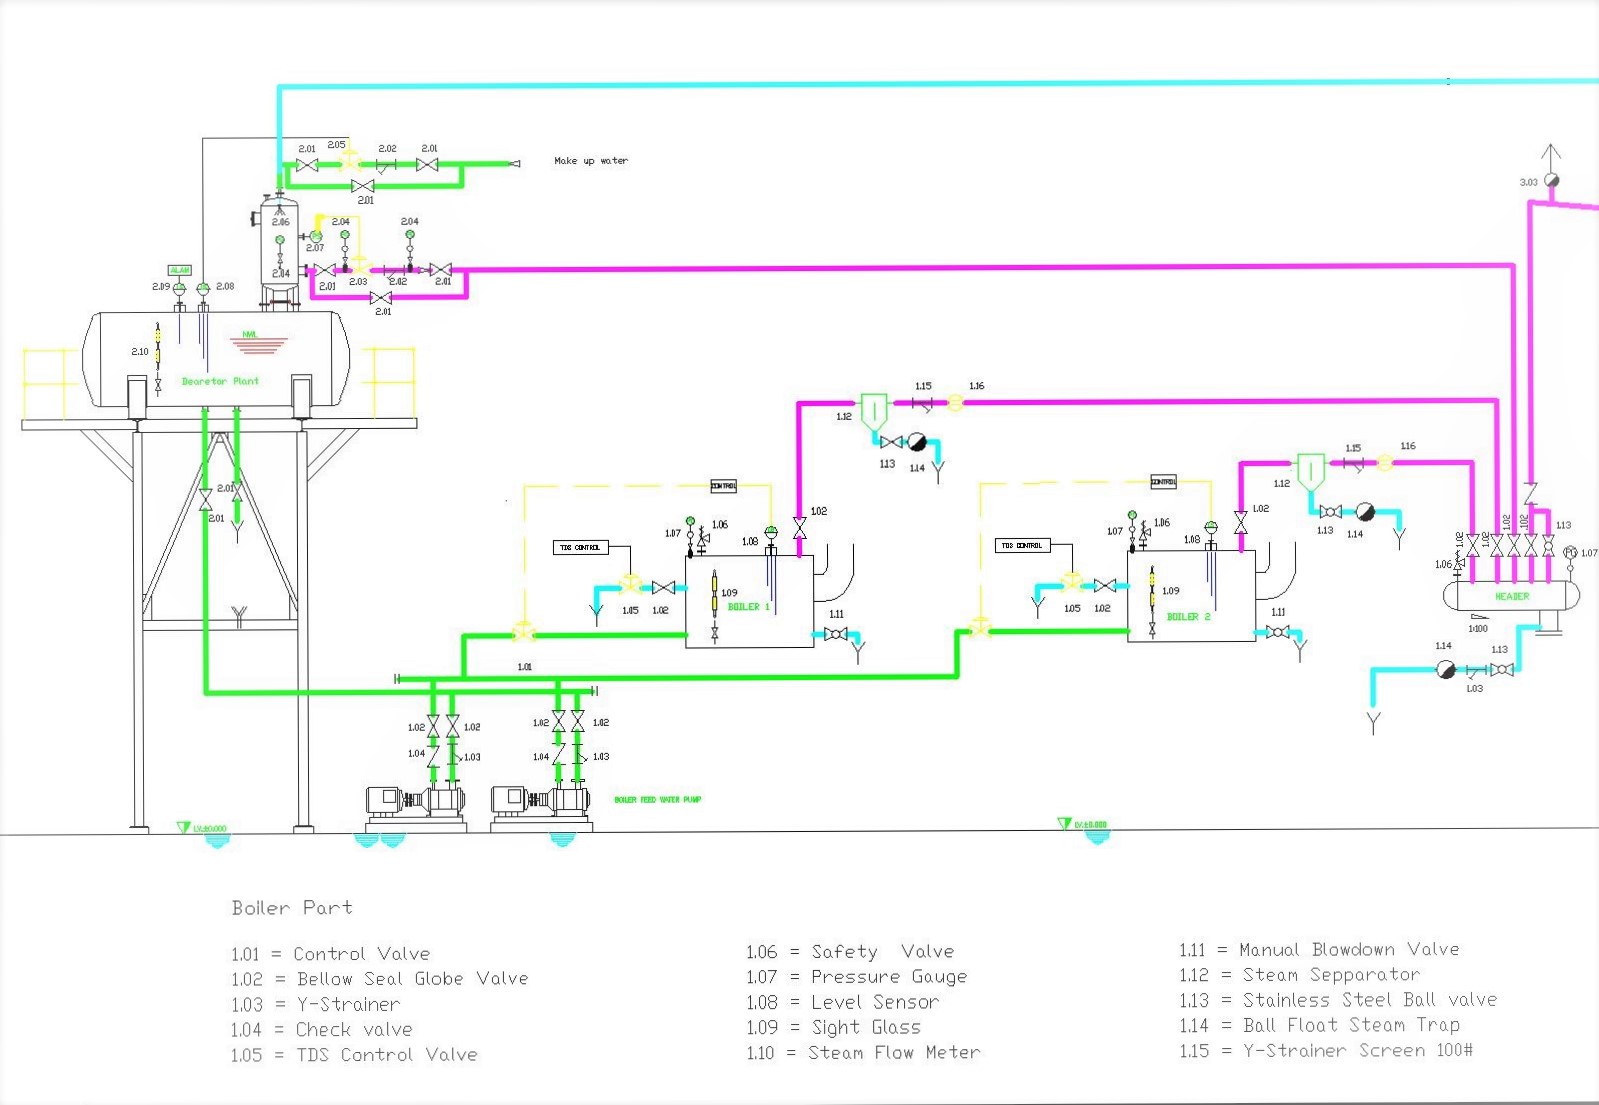Click the TDS CONTROL box for Boiler 2
The width and height of the screenshot is (1599, 1105).
[x=1022, y=545]
